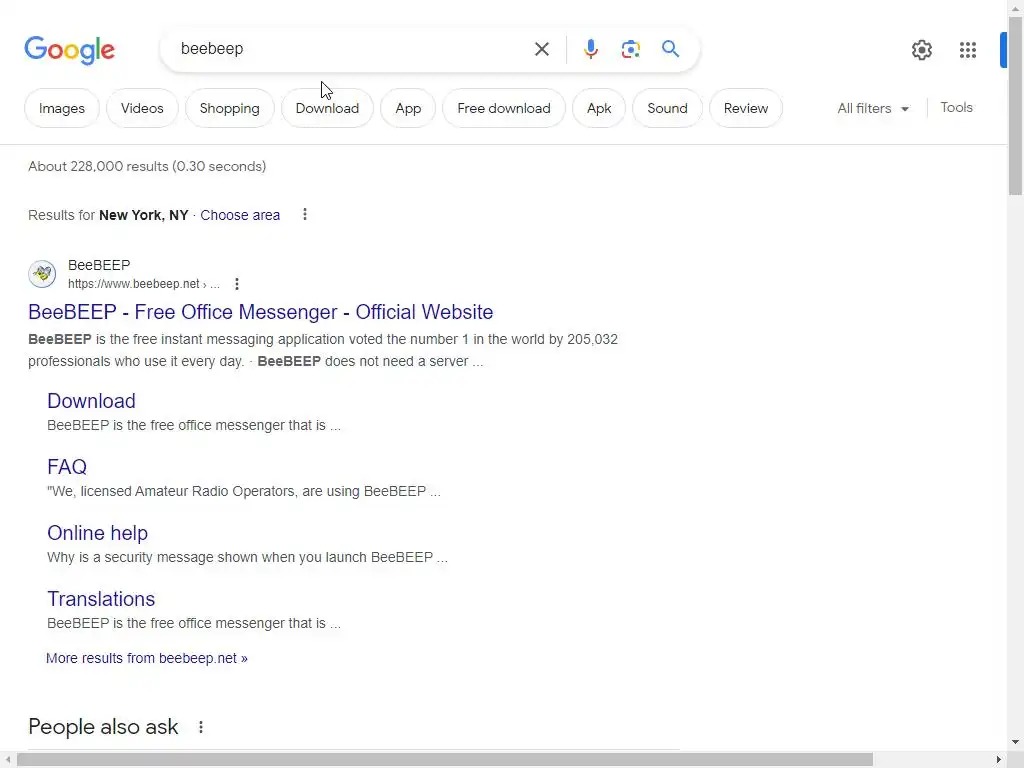The width and height of the screenshot is (1024, 768).
Task: Click the About 228,000 results text
Action: [x=147, y=167]
